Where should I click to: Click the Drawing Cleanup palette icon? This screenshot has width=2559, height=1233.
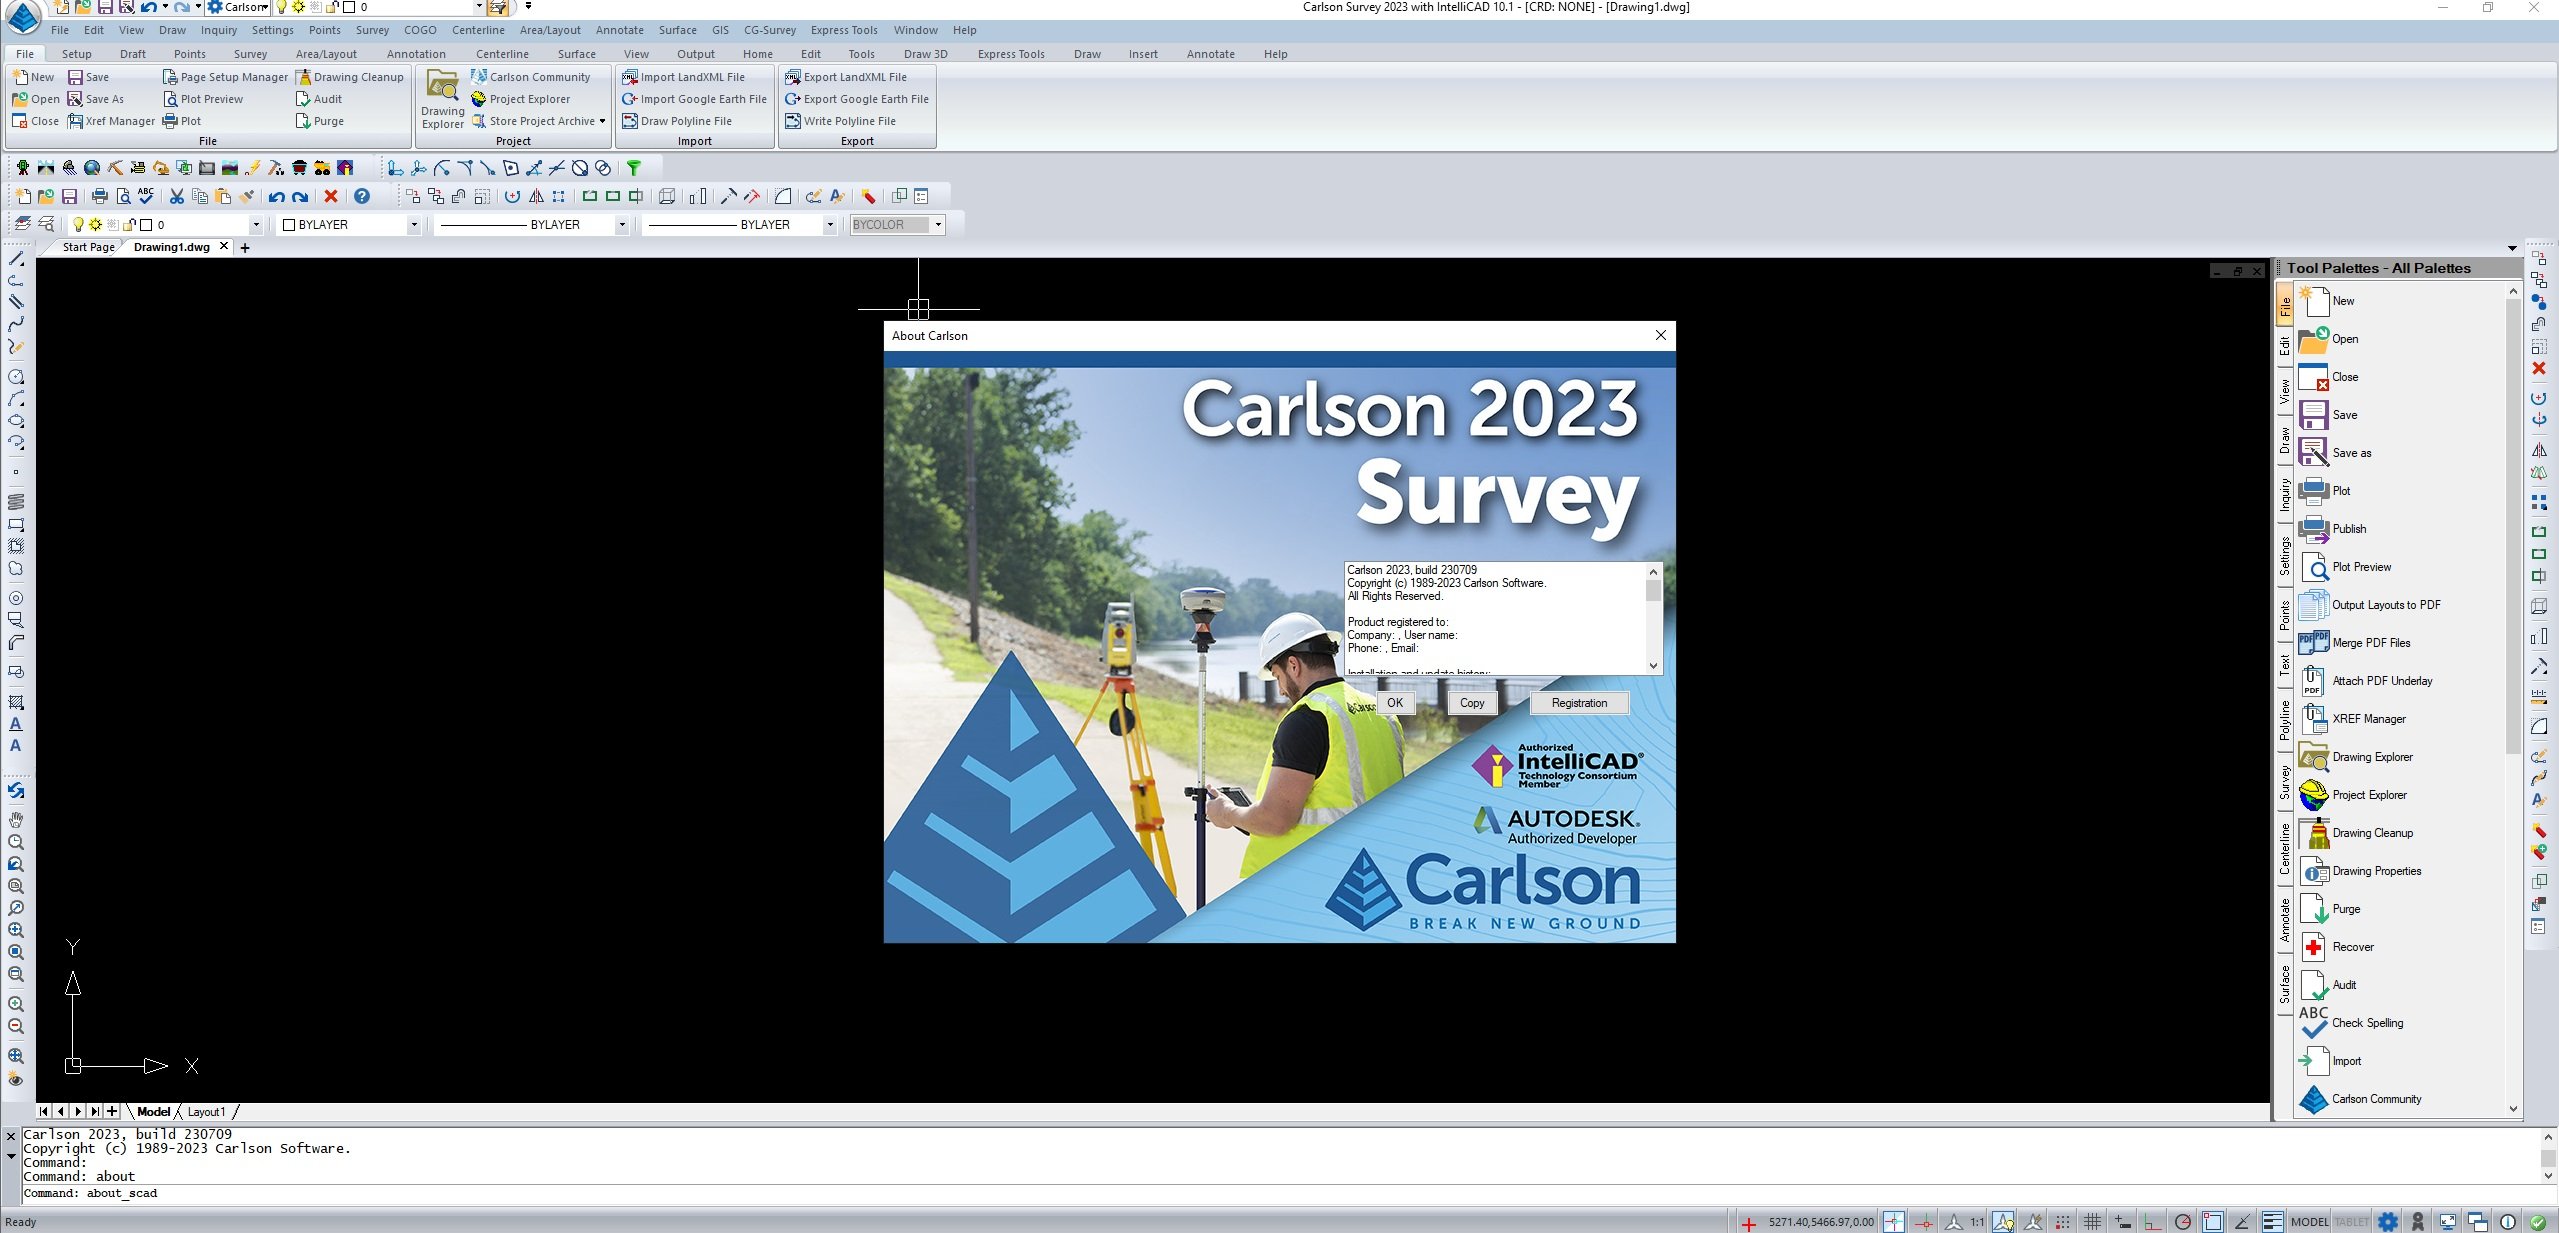tap(2313, 833)
